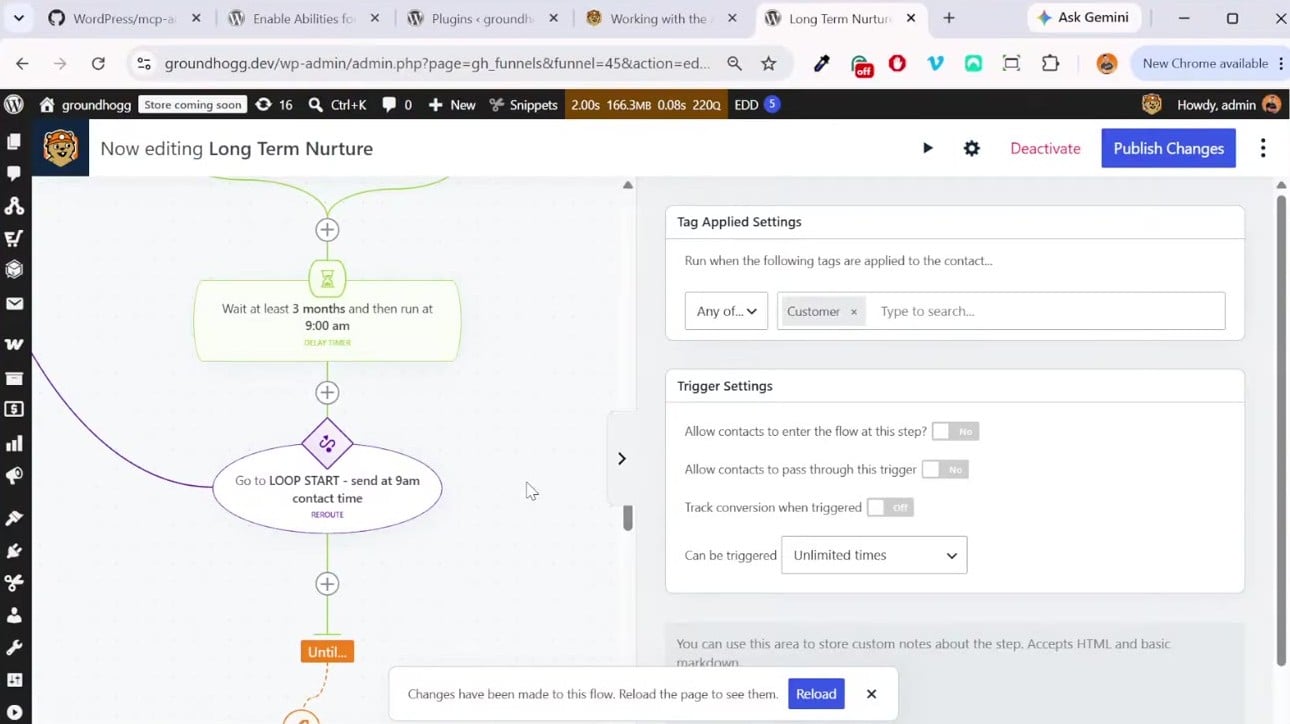This screenshot has height=724, width=1290.
Task: Open the WooCommerce sidebar icon
Action: pyautogui.click(x=14, y=343)
